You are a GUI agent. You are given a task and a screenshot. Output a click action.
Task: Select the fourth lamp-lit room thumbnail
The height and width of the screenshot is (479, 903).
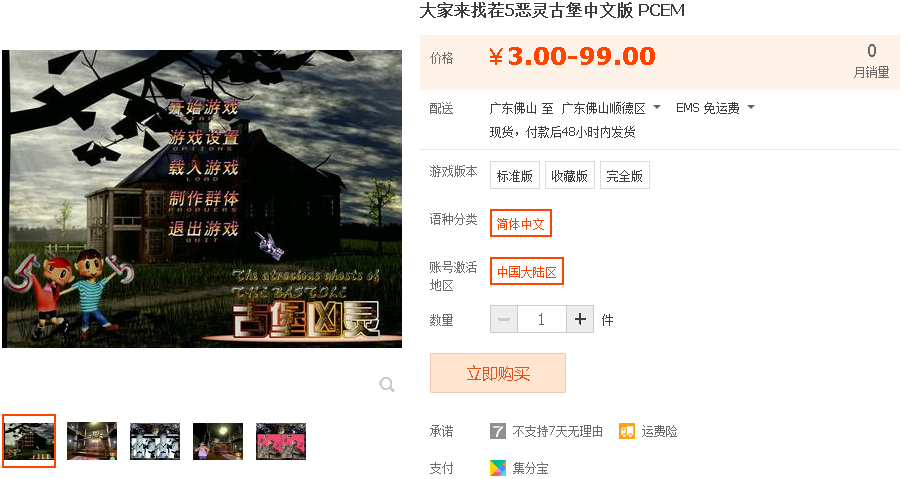pyautogui.click(x=218, y=441)
